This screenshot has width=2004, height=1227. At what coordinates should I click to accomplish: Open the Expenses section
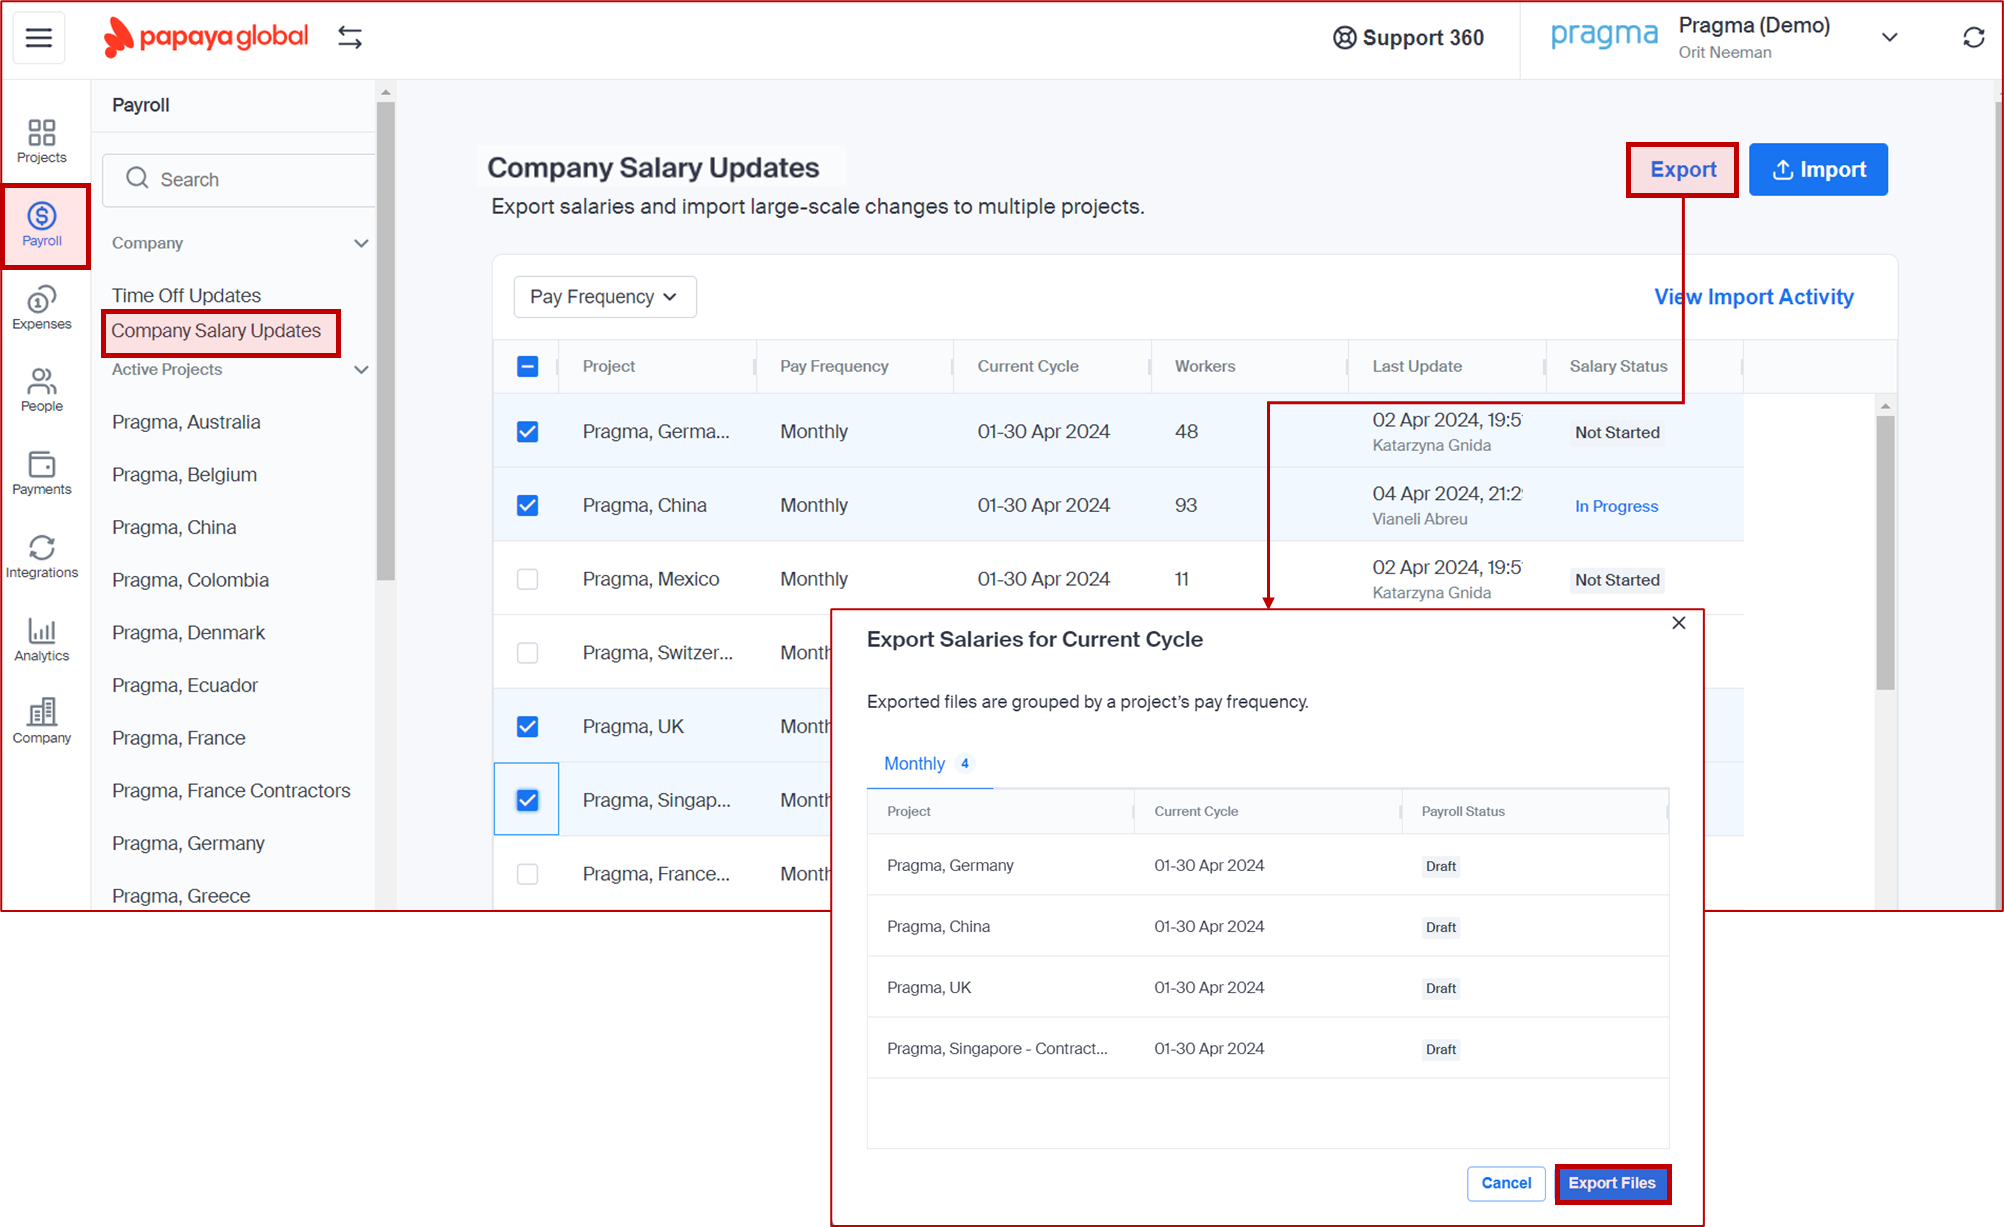[42, 308]
